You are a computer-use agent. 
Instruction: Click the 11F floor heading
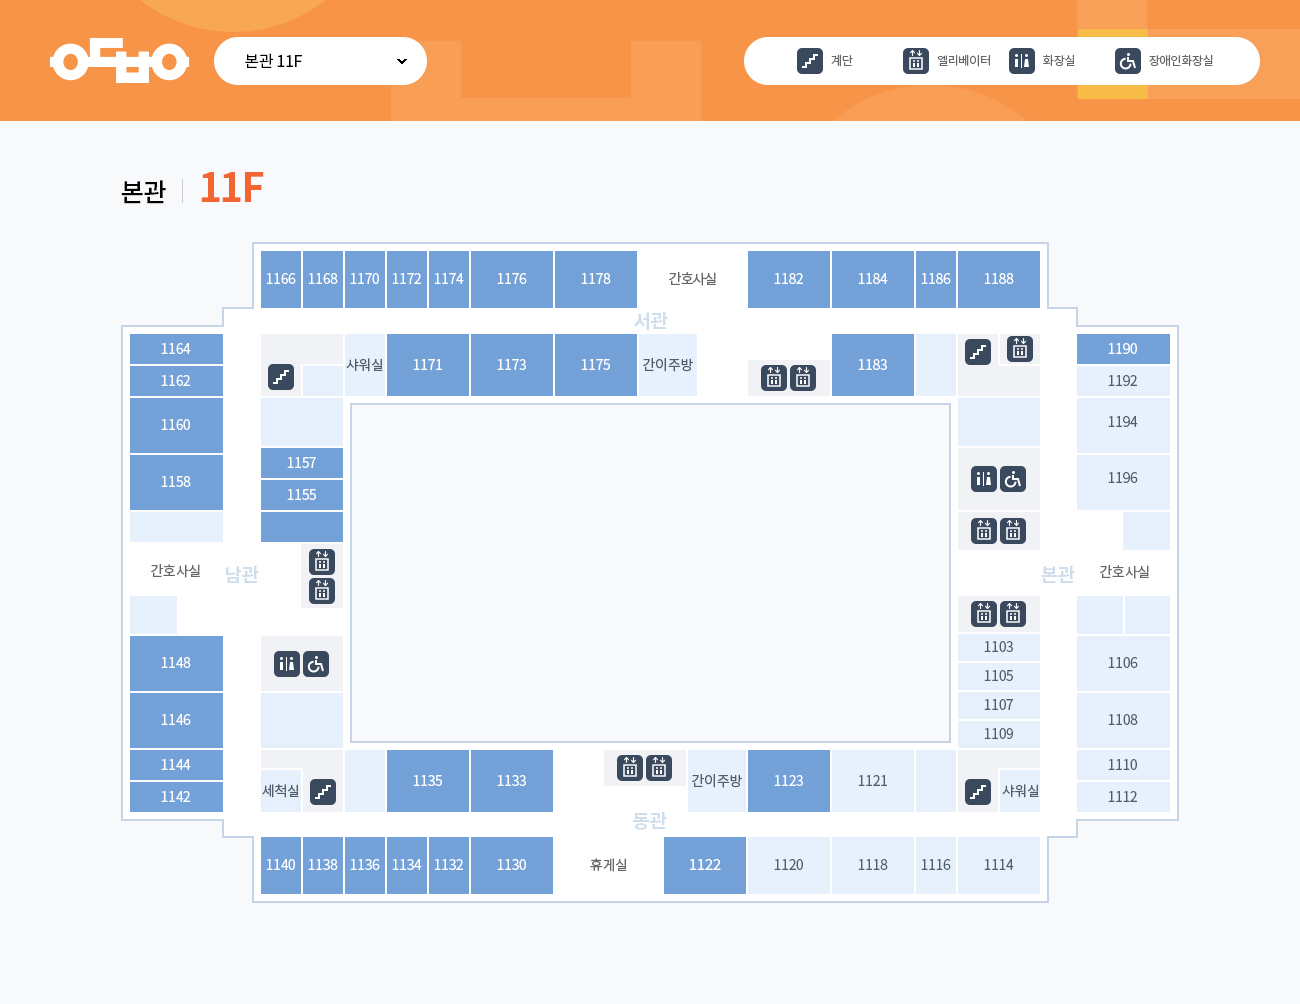click(x=232, y=188)
